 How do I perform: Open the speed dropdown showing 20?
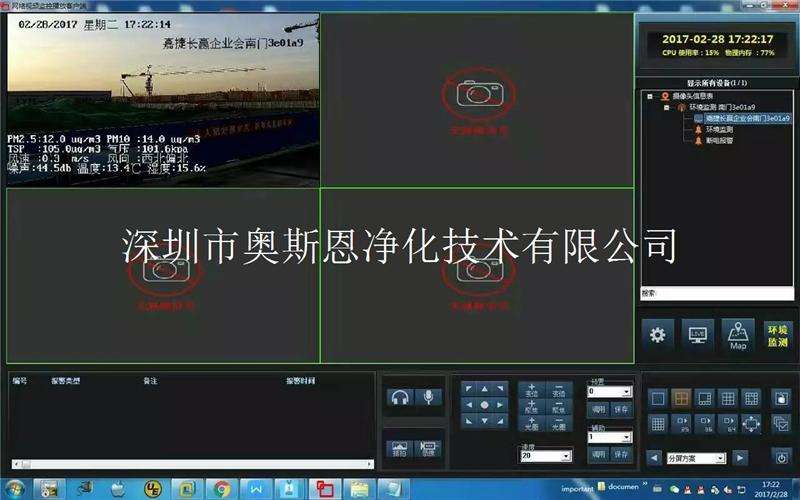(546, 456)
